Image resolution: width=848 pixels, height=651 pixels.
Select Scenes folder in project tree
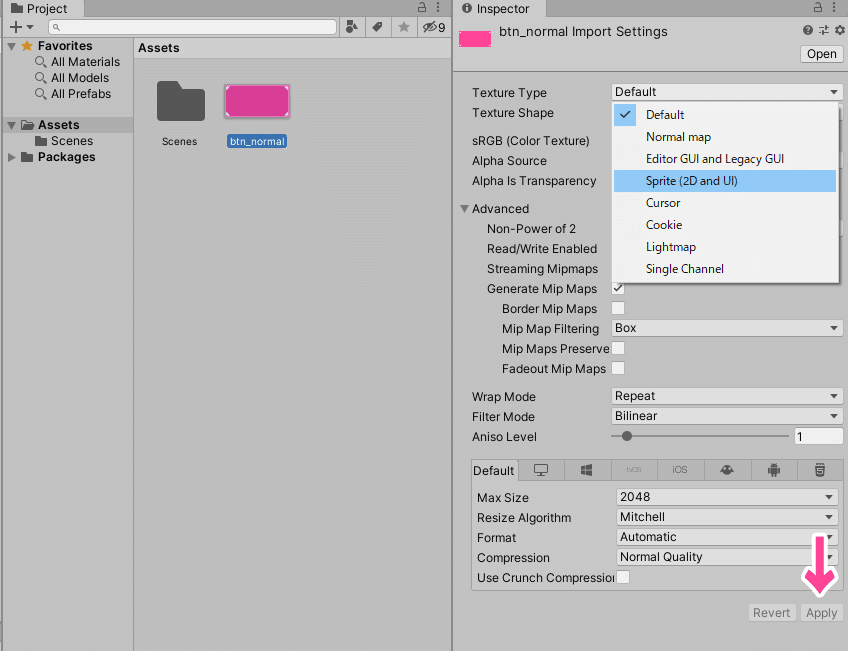coord(64,141)
